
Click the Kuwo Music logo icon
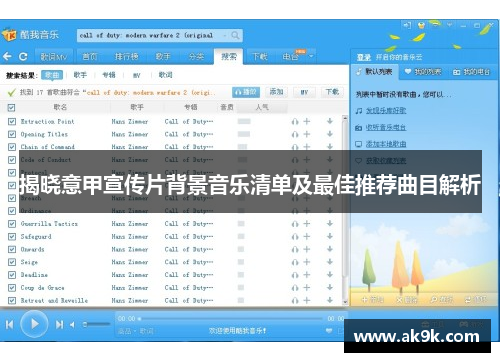click(9, 34)
